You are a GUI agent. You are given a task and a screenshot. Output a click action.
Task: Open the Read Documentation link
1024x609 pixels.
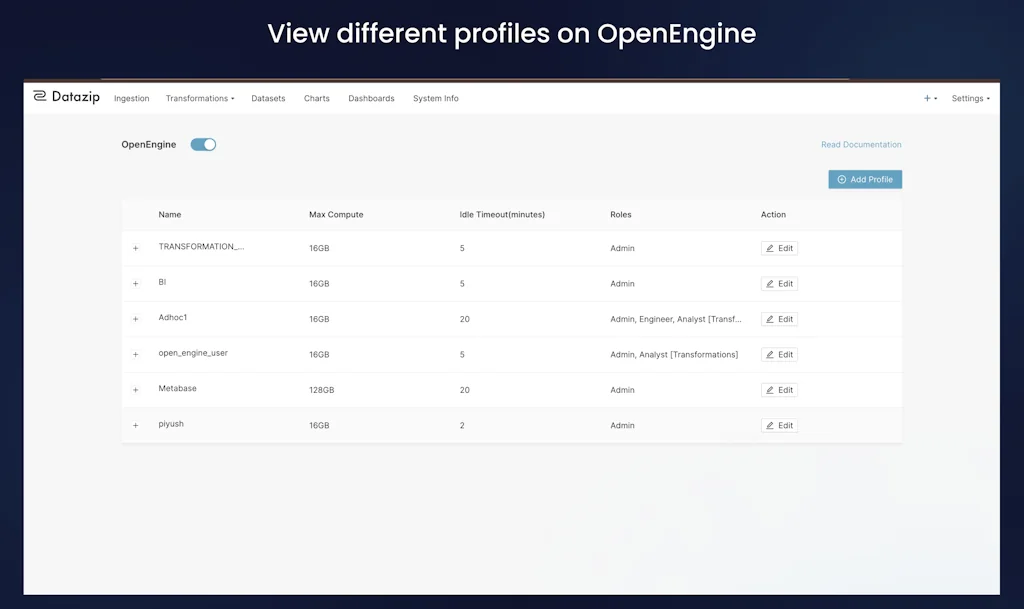(861, 144)
